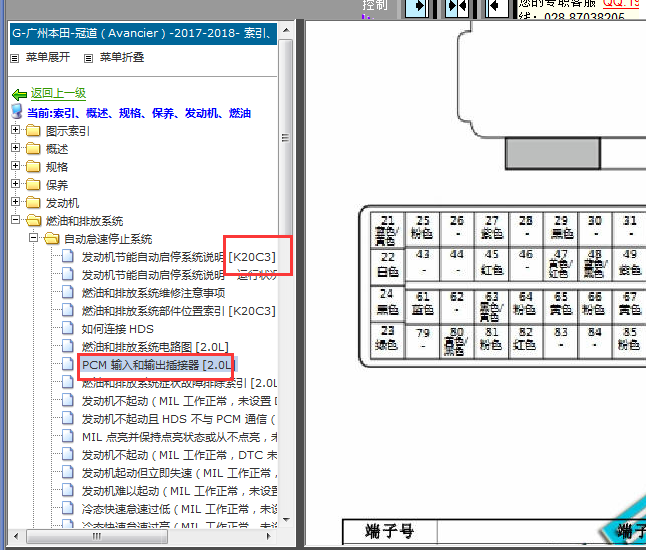
Task: Expand the 图示索引 folder
Action: click(x=15, y=129)
